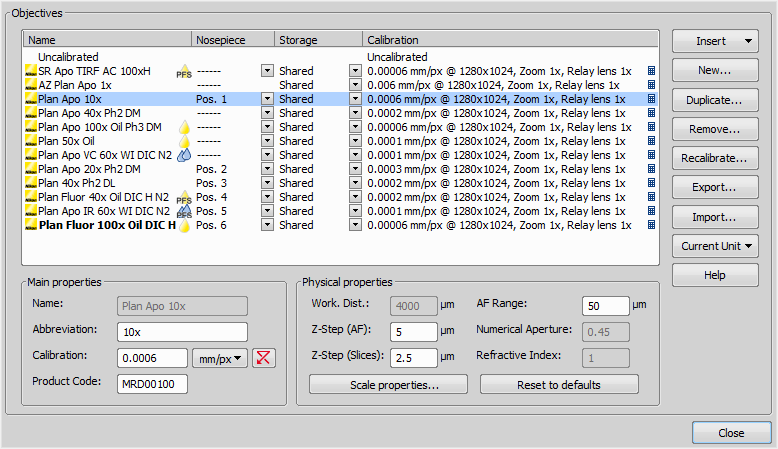Click oil drop icon on Plan 50x Oil row
778x449 pixels.
(183, 142)
